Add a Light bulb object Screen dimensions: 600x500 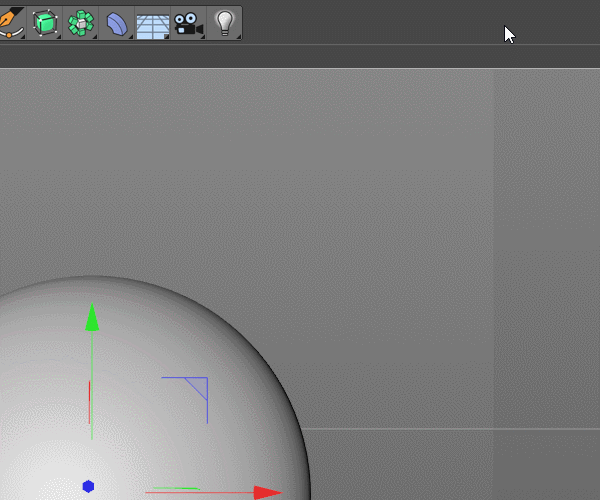225,23
